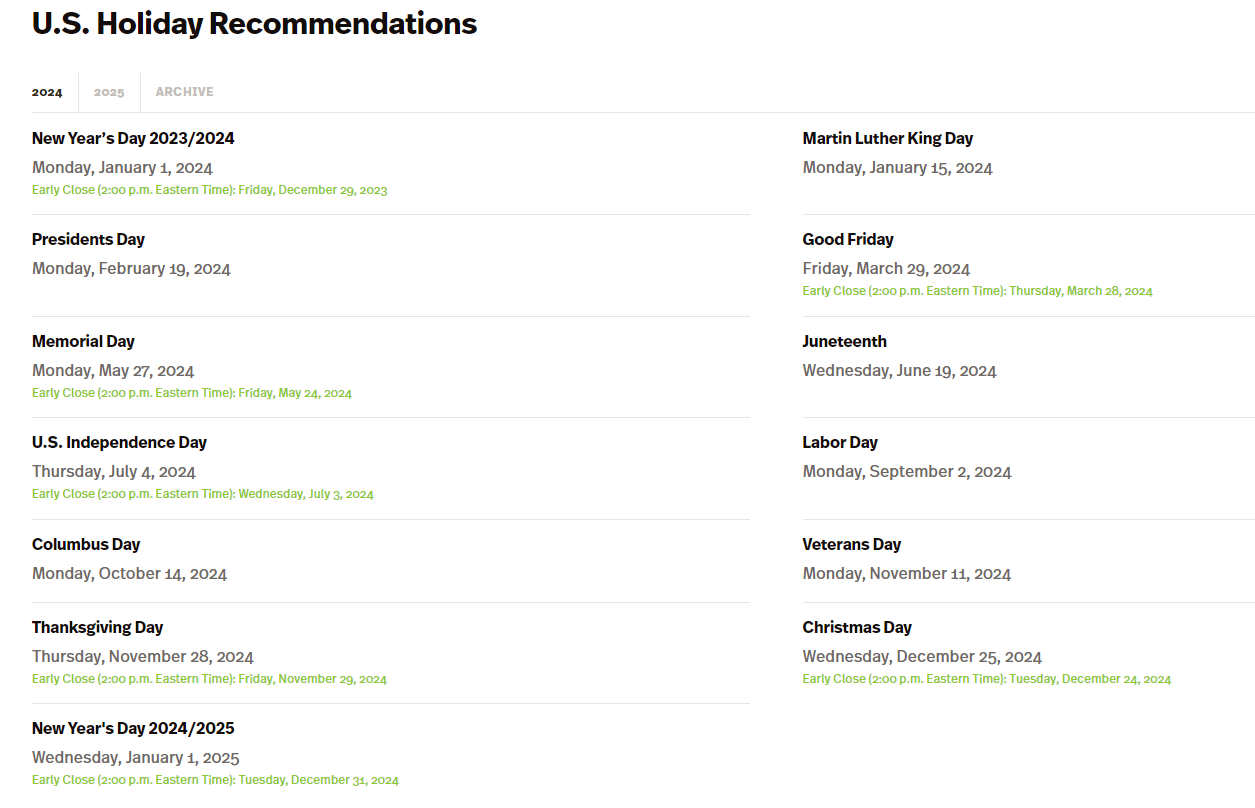1255x808 pixels.
Task: Select the Christmas Day heading
Action: click(857, 627)
